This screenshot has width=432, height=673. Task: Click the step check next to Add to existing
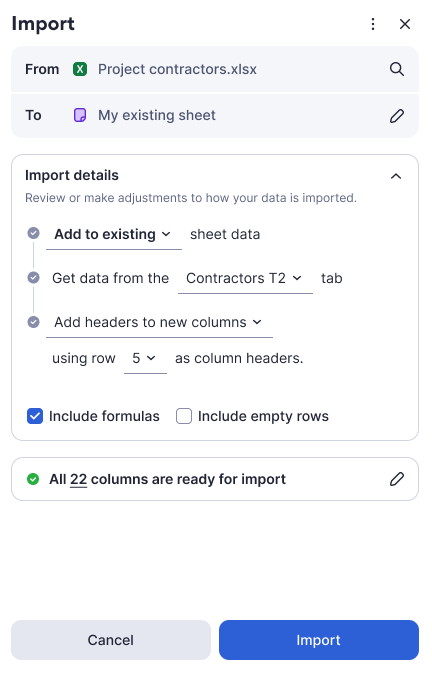33,233
